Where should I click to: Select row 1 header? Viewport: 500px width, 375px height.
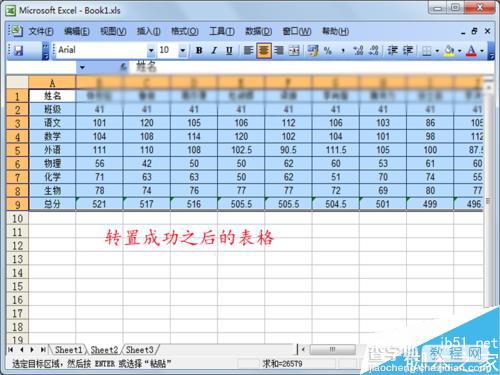point(17,96)
